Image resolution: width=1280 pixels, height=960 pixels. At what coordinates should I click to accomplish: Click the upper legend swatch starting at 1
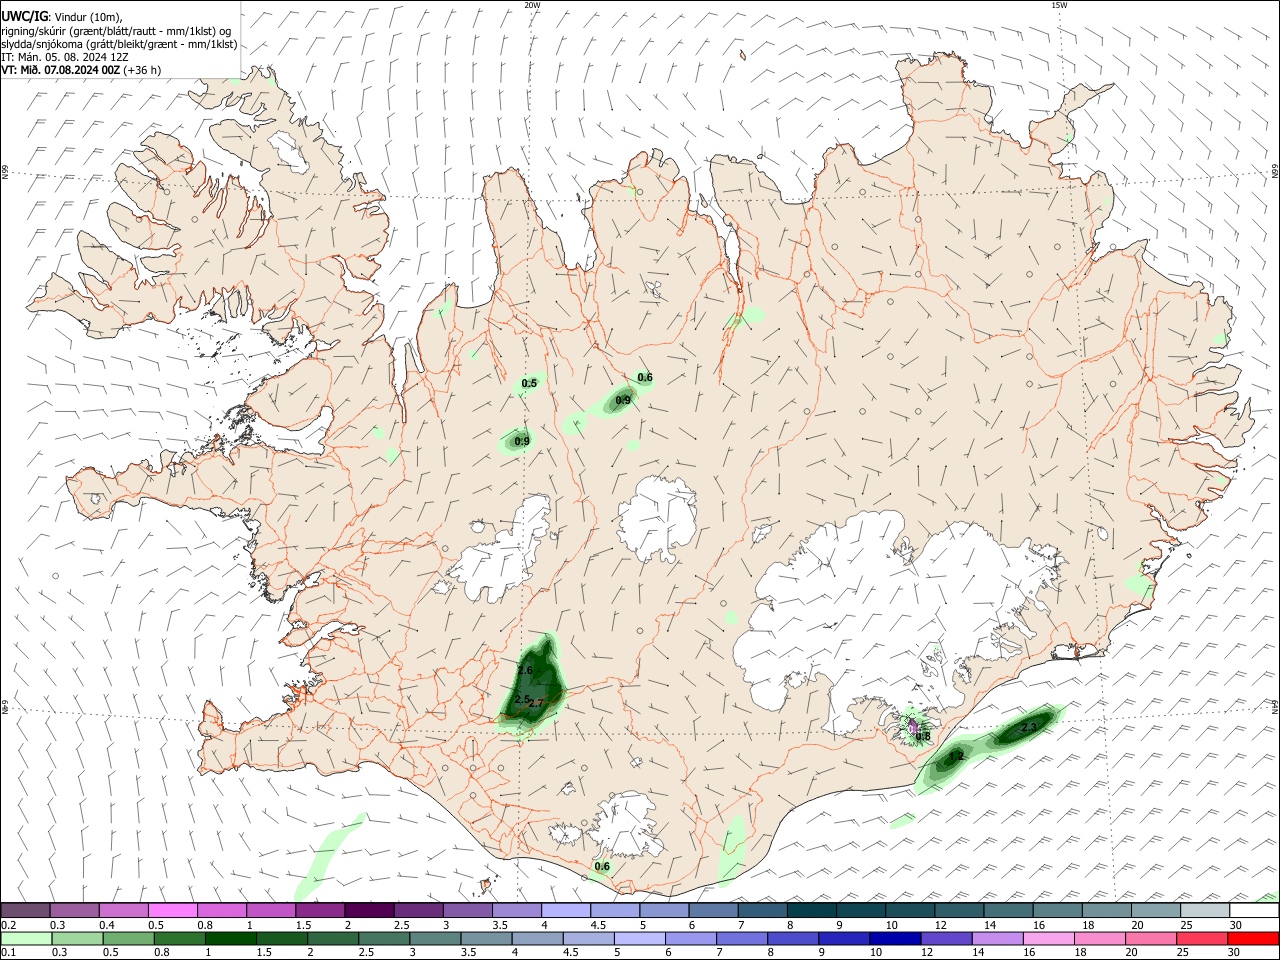tap(270, 910)
